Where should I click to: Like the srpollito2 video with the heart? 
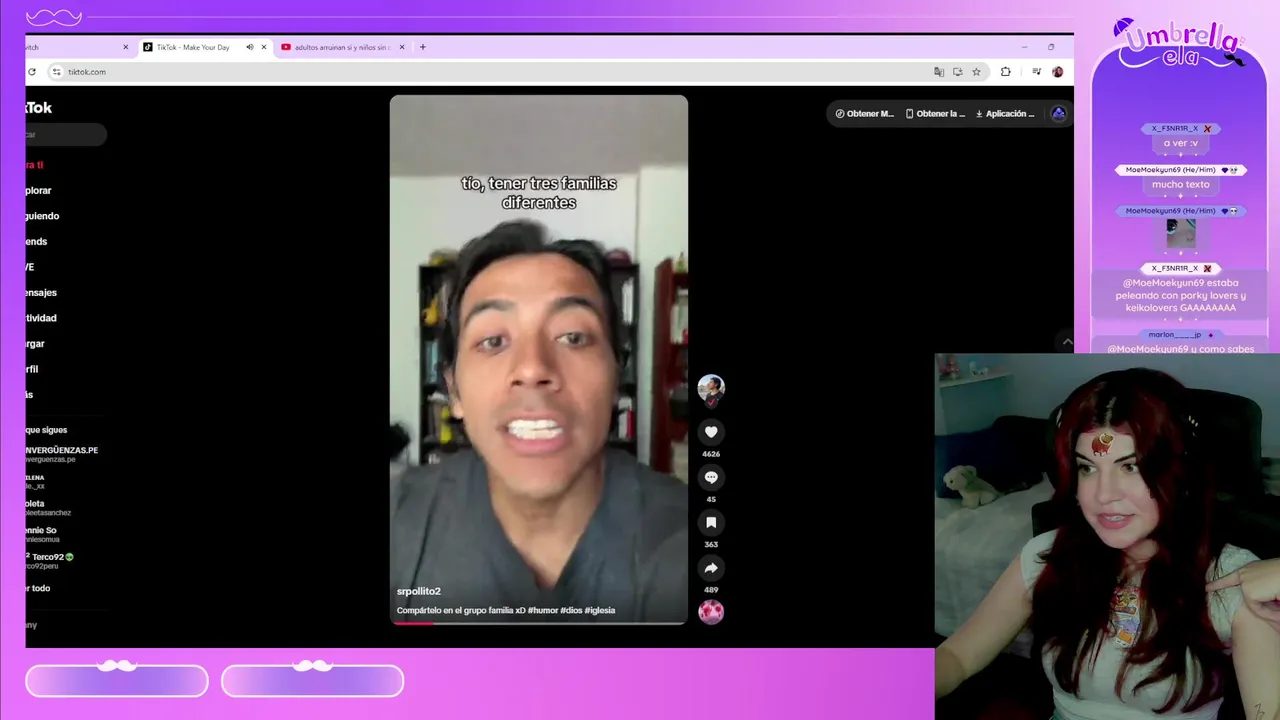coord(711,432)
